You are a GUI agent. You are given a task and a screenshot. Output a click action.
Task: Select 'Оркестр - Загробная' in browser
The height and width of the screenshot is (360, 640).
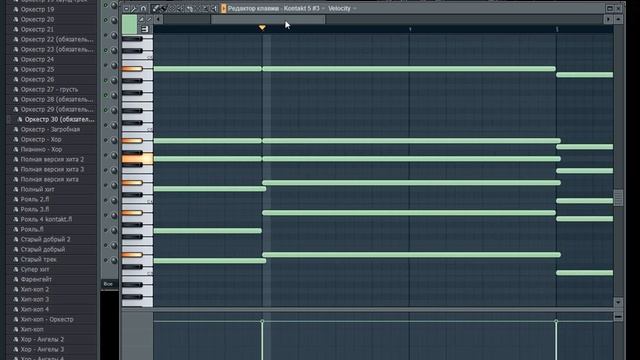tap(50, 129)
